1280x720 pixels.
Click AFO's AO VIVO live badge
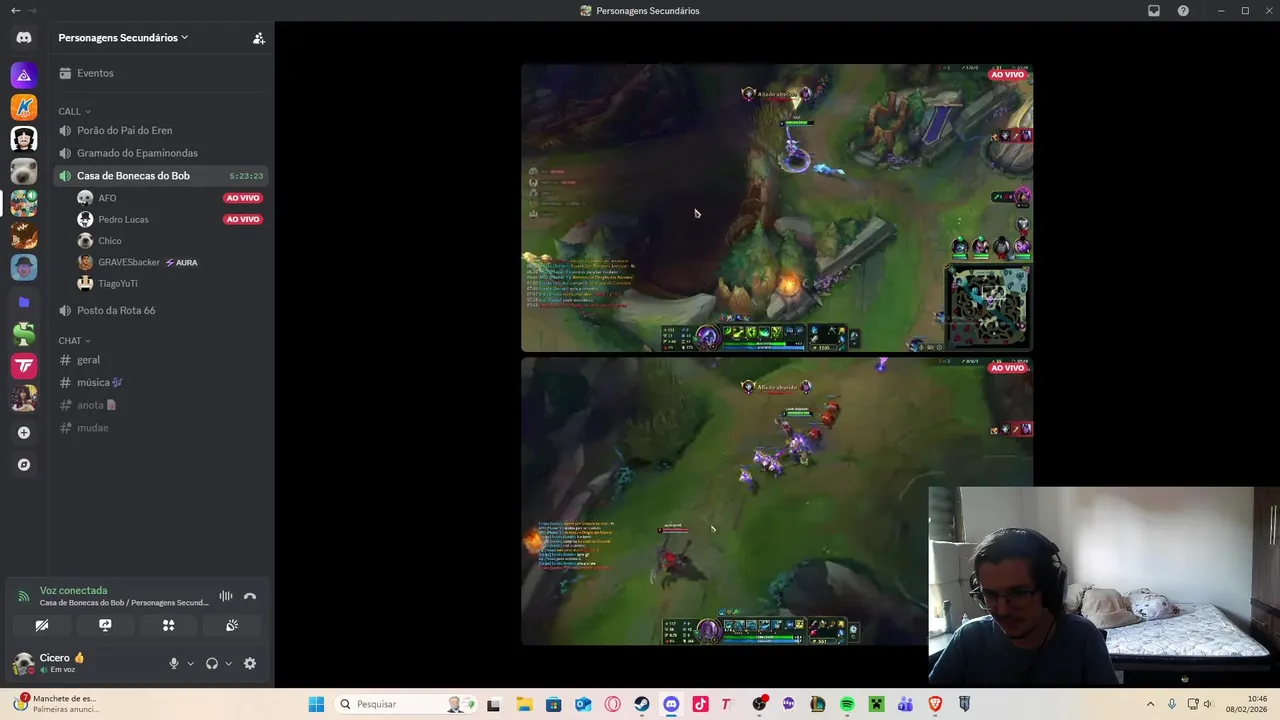pyautogui.click(x=243, y=198)
